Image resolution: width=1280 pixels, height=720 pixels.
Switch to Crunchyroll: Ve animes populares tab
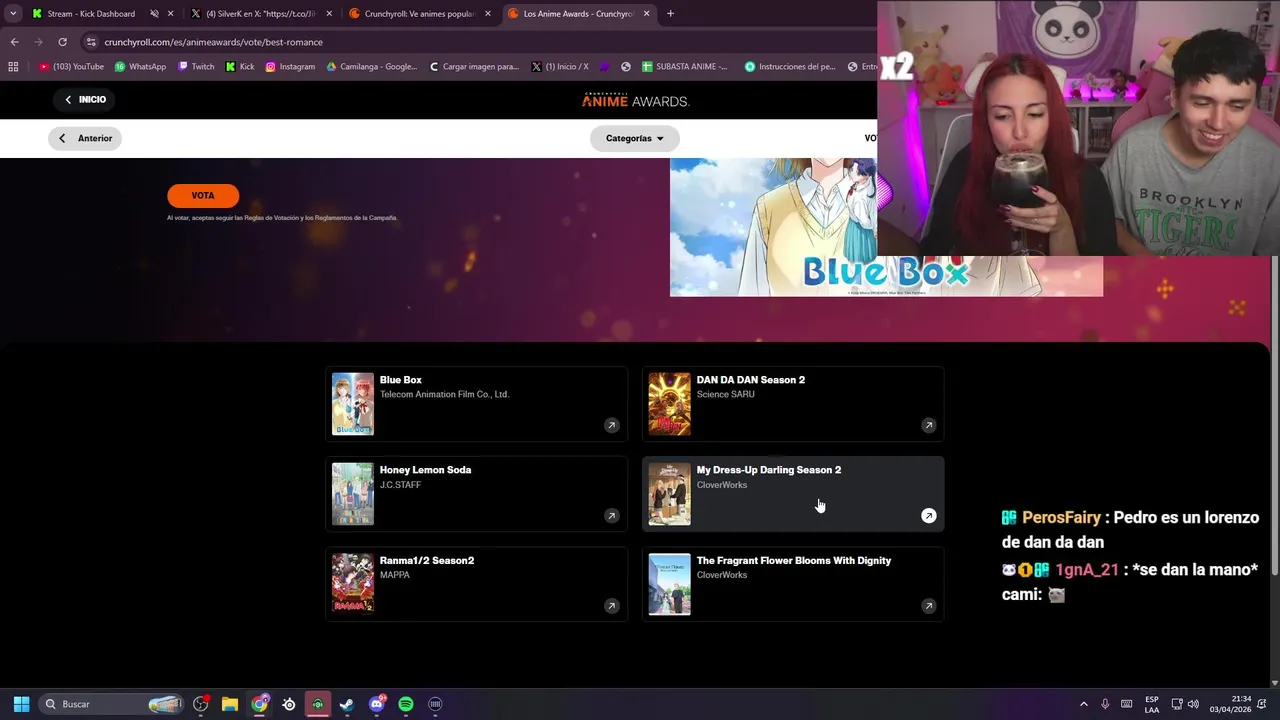[420, 14]
